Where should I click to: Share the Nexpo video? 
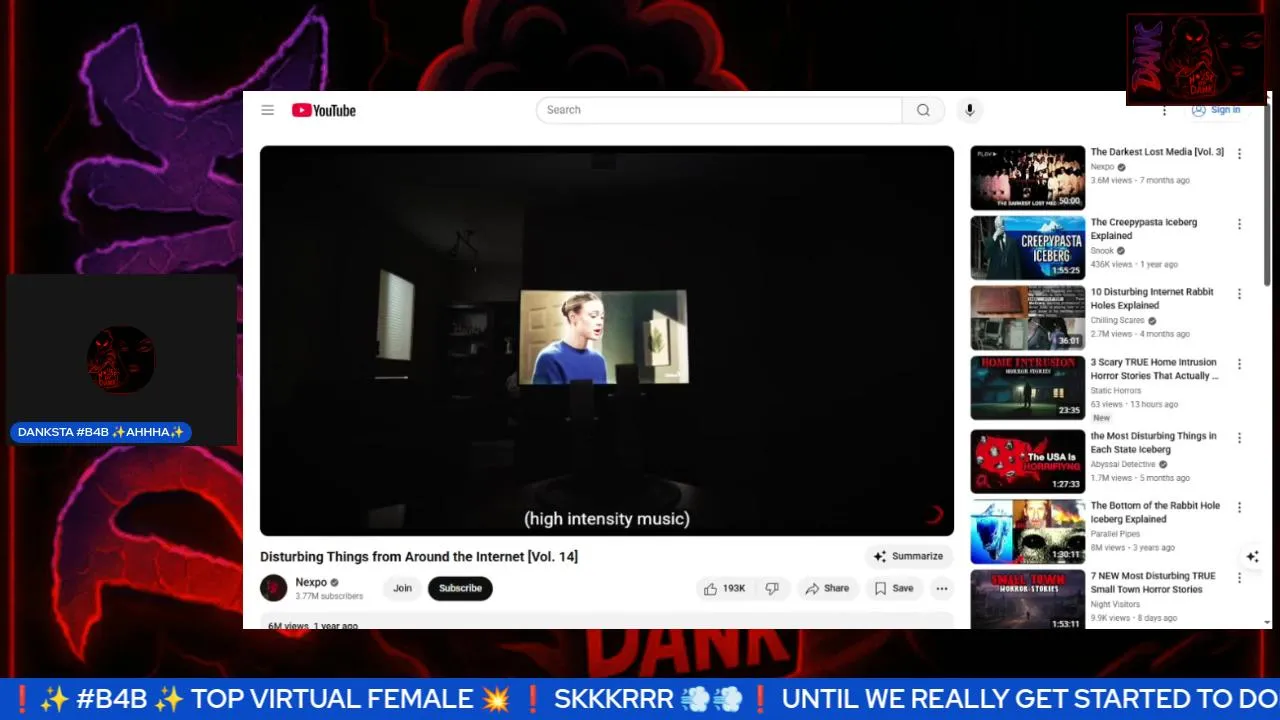(x=827, y=588)
